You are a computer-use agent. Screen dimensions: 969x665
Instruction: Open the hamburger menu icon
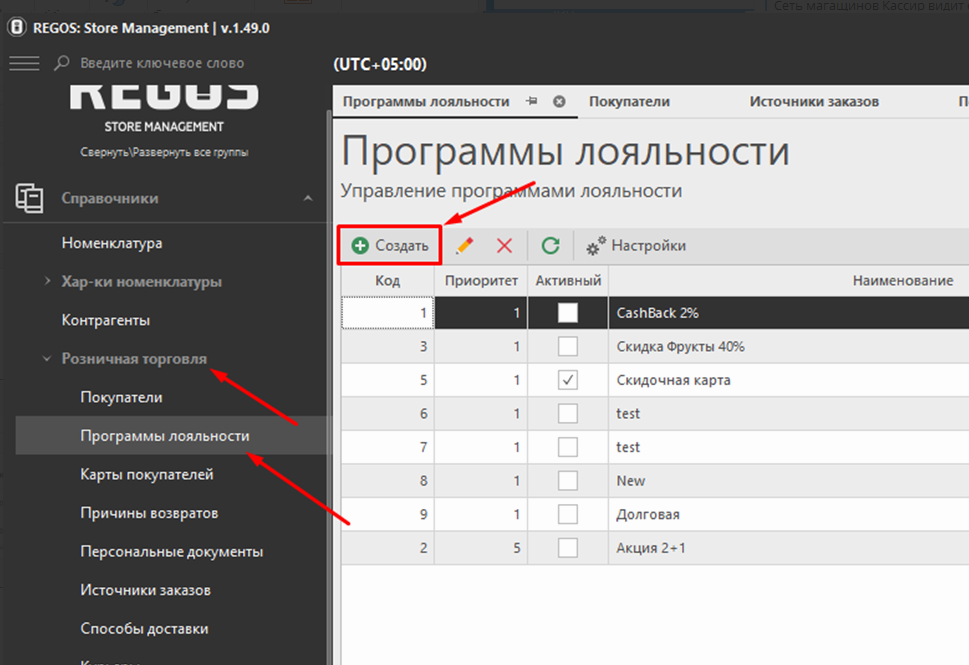[x=24, y=63]
